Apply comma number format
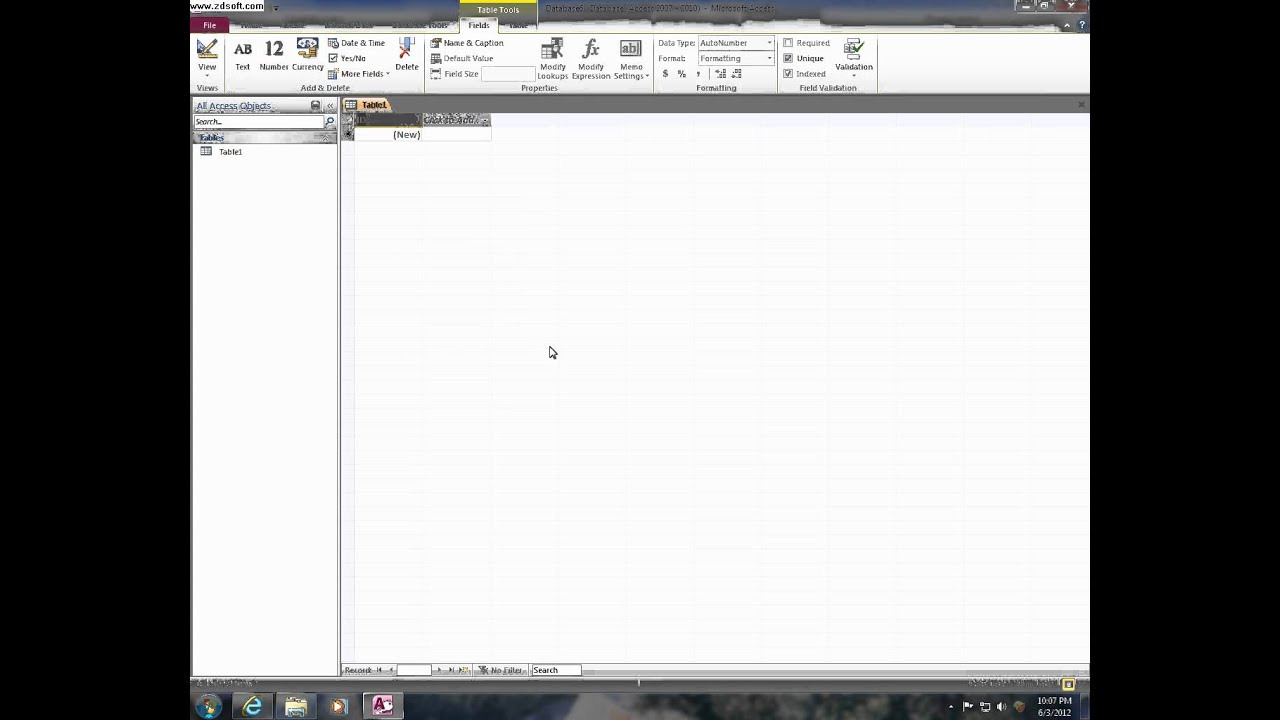This screenshot has height=720, width=1280. pos(698,74)
